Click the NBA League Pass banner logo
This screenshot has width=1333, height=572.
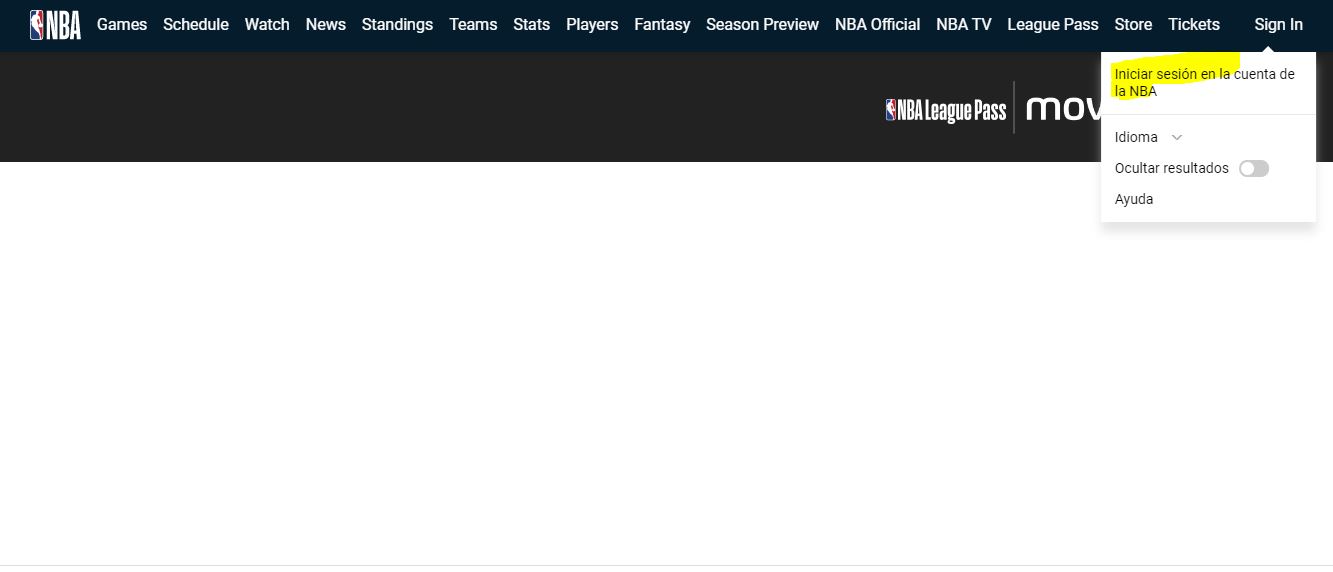coord(945,109)
